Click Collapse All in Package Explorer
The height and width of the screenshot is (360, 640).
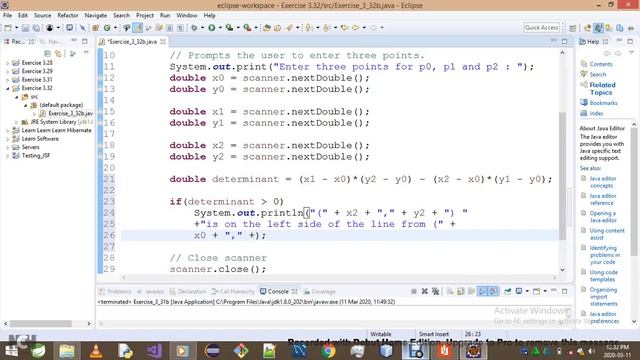click(48, 53)
